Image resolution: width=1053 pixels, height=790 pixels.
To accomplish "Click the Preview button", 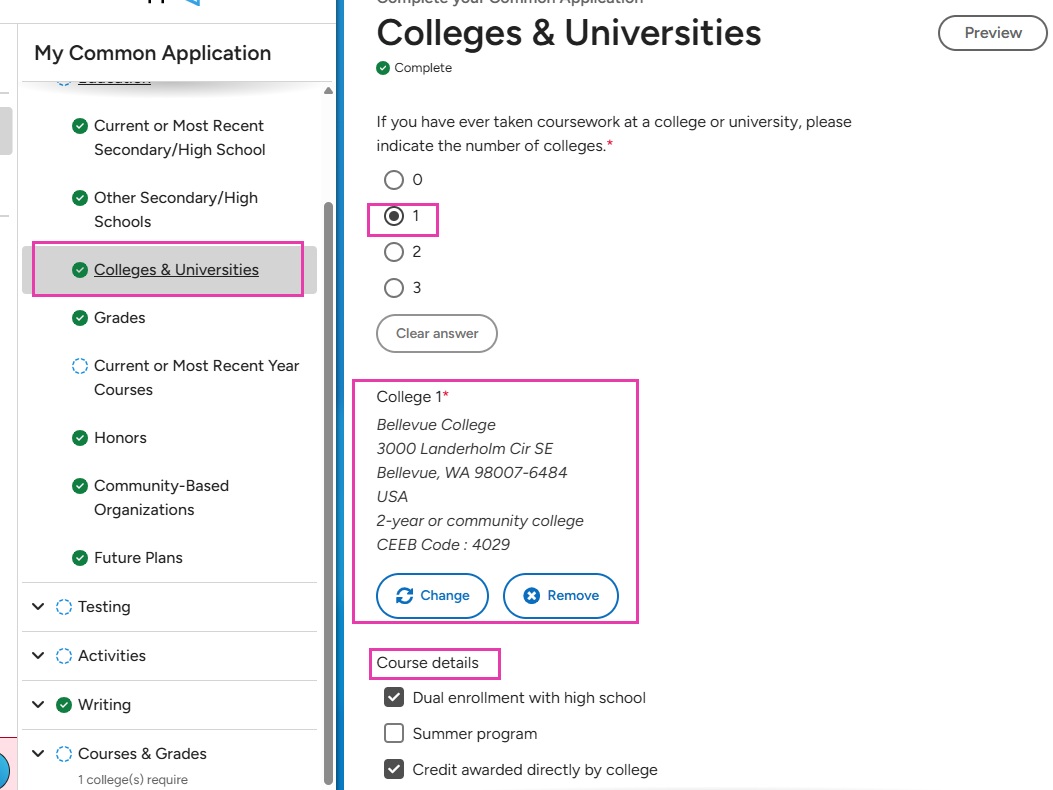I will (991, 33).
